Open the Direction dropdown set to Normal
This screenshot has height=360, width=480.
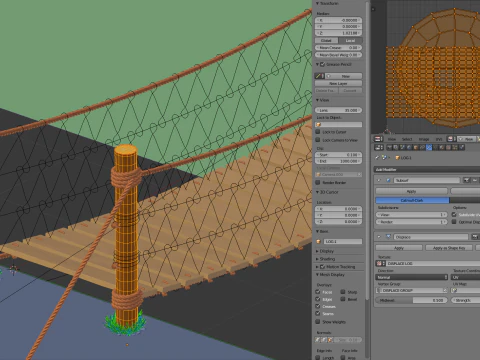412,277
